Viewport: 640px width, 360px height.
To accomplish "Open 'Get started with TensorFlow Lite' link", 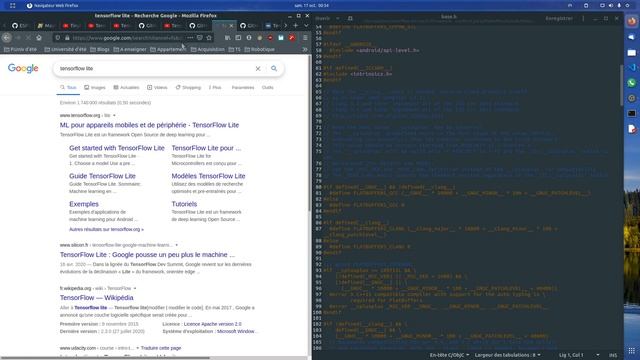I will tap(117, 148).
